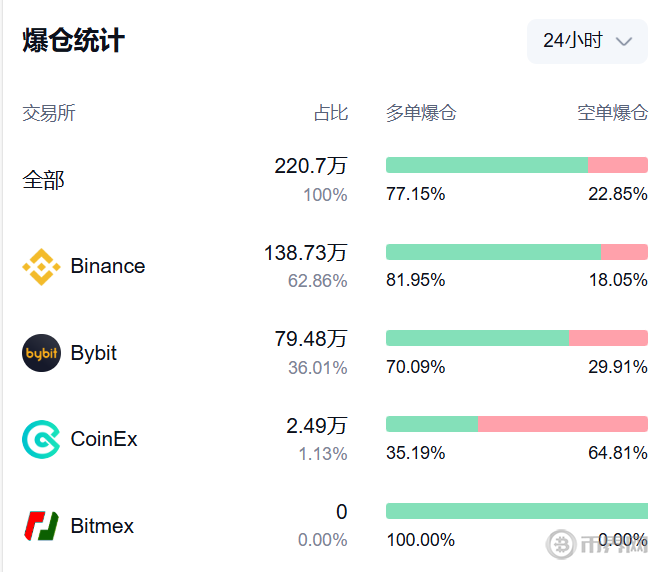Viewport: 659px width, 572px height.
Task: Click the 多单爆仓 column header
Action: point(421,113)
